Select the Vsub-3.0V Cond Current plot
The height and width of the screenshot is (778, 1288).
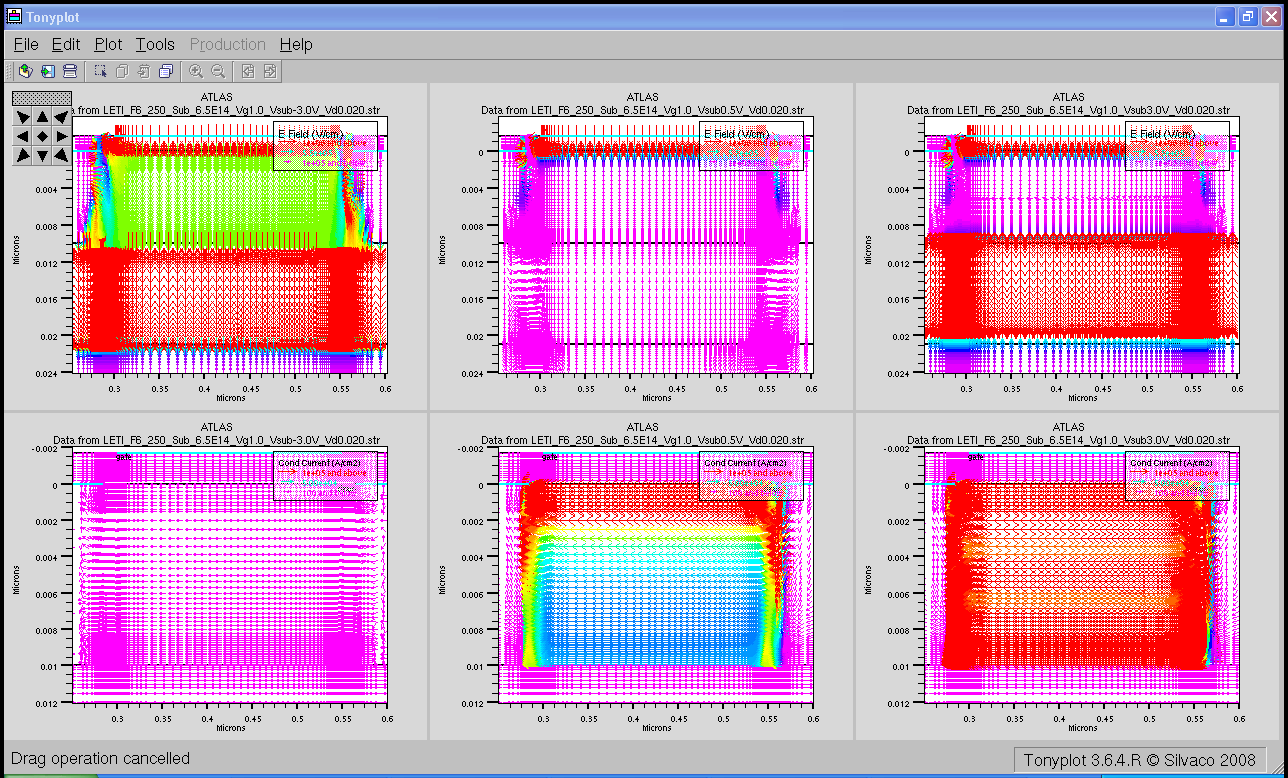(231, 575)
